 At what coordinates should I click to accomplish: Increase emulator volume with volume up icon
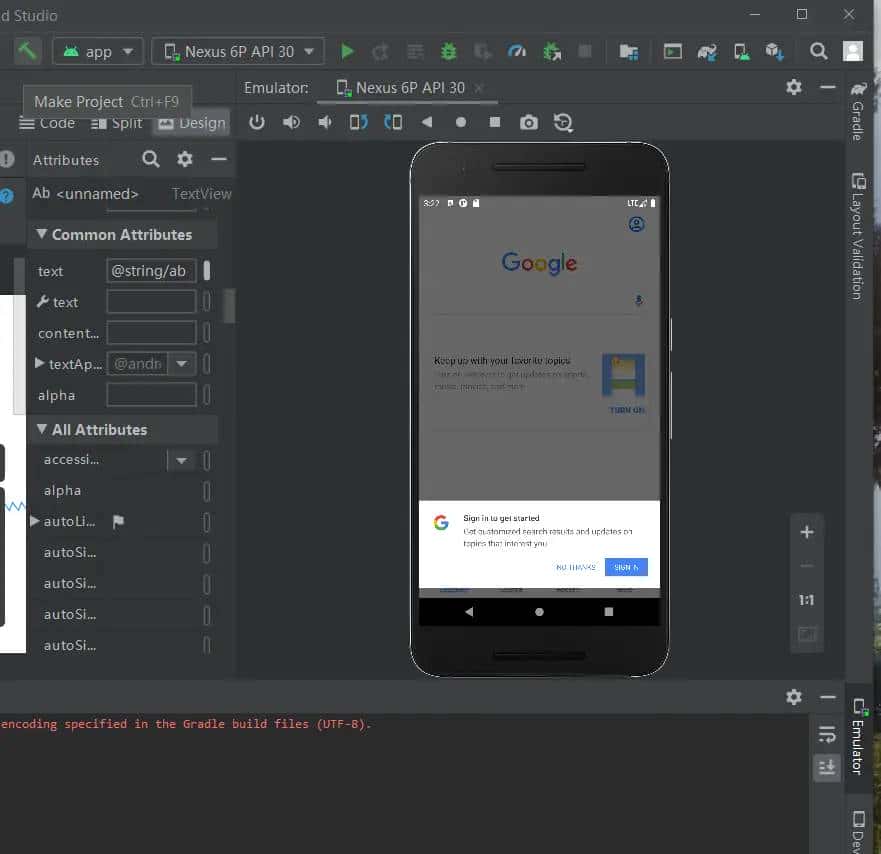291,122
